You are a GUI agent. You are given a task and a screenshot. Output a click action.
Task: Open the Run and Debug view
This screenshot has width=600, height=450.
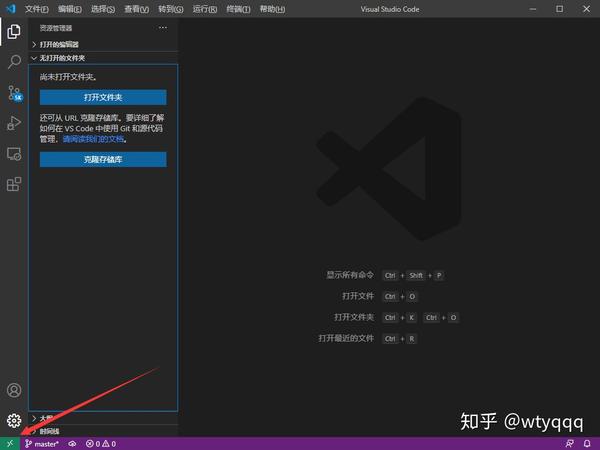(x=14, y=123)
